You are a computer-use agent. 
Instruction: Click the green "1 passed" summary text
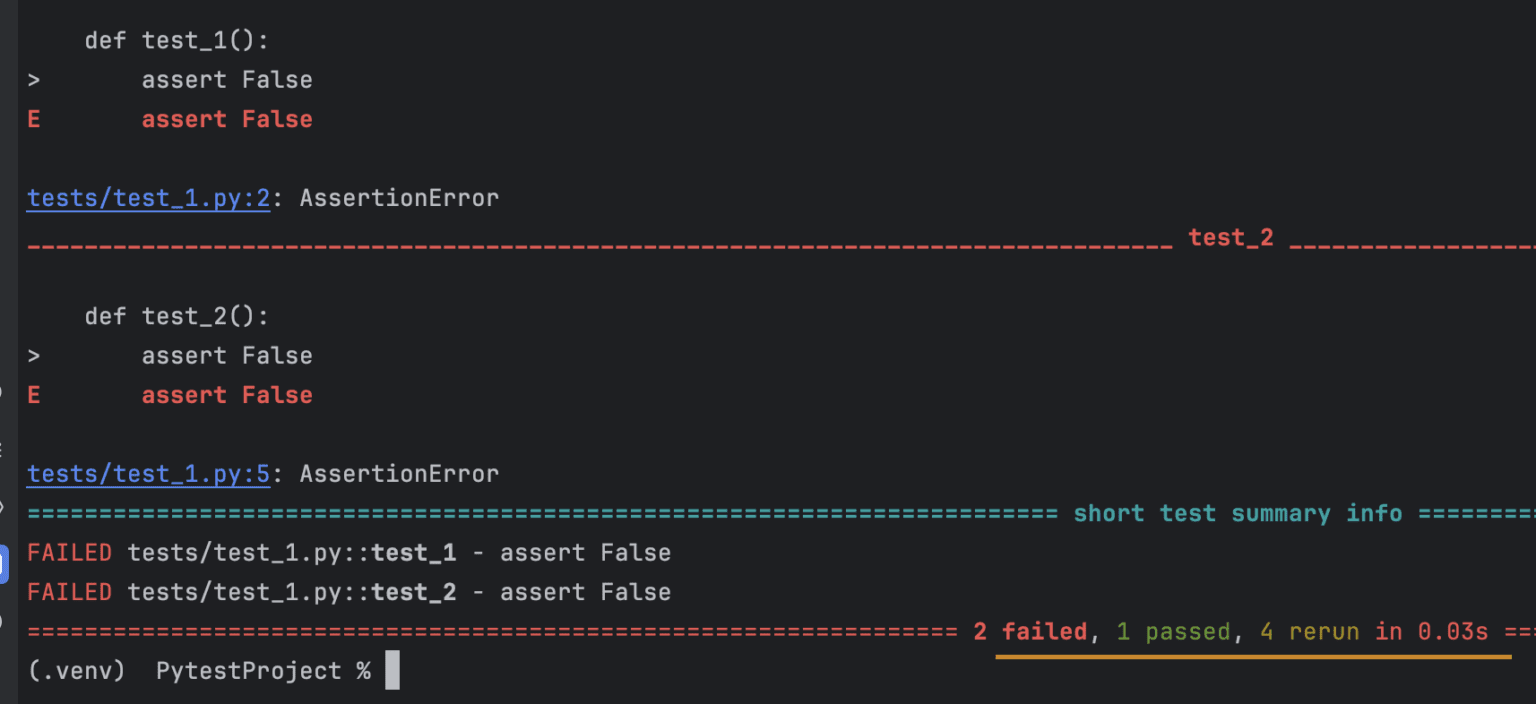[1173, 632]
